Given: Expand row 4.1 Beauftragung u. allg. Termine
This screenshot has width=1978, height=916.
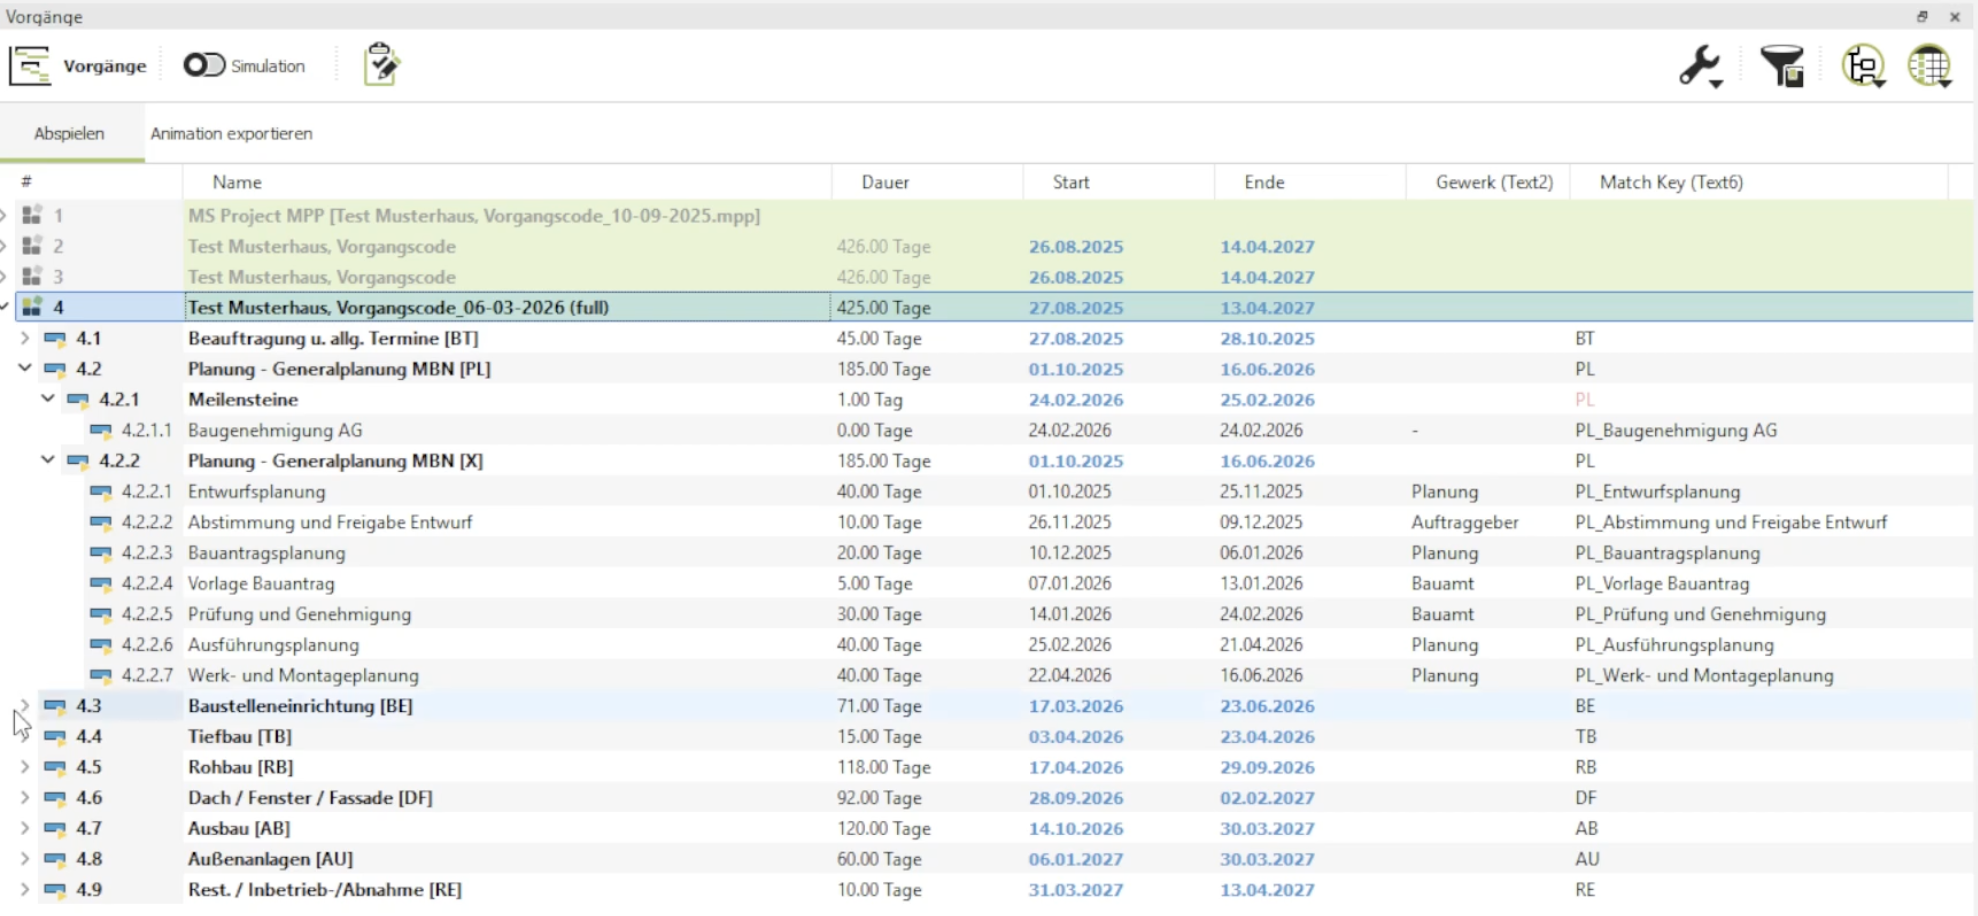Looking at the screenshot, I should [x=25, y=338].
